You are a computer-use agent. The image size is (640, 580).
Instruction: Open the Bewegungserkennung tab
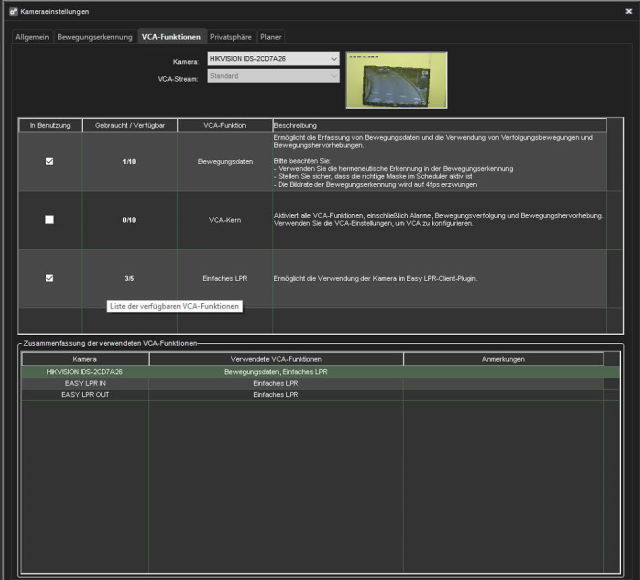pyautogui.click(x=95, y=37)
